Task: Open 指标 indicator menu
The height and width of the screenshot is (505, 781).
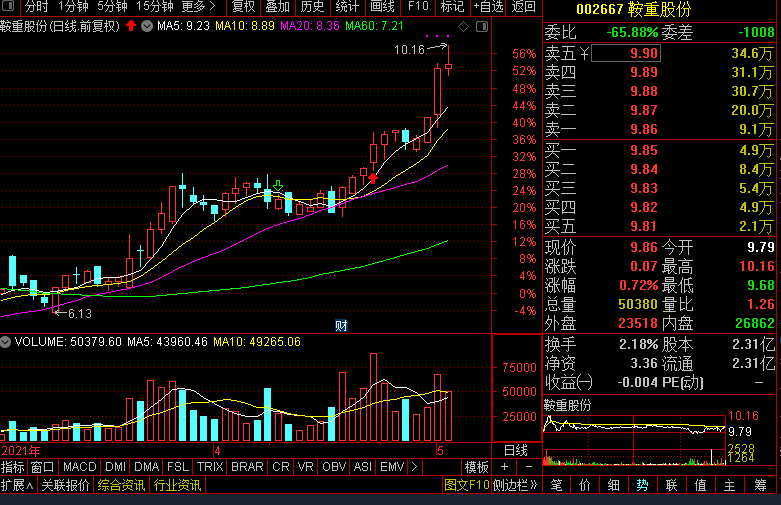Action: [13, 467]
